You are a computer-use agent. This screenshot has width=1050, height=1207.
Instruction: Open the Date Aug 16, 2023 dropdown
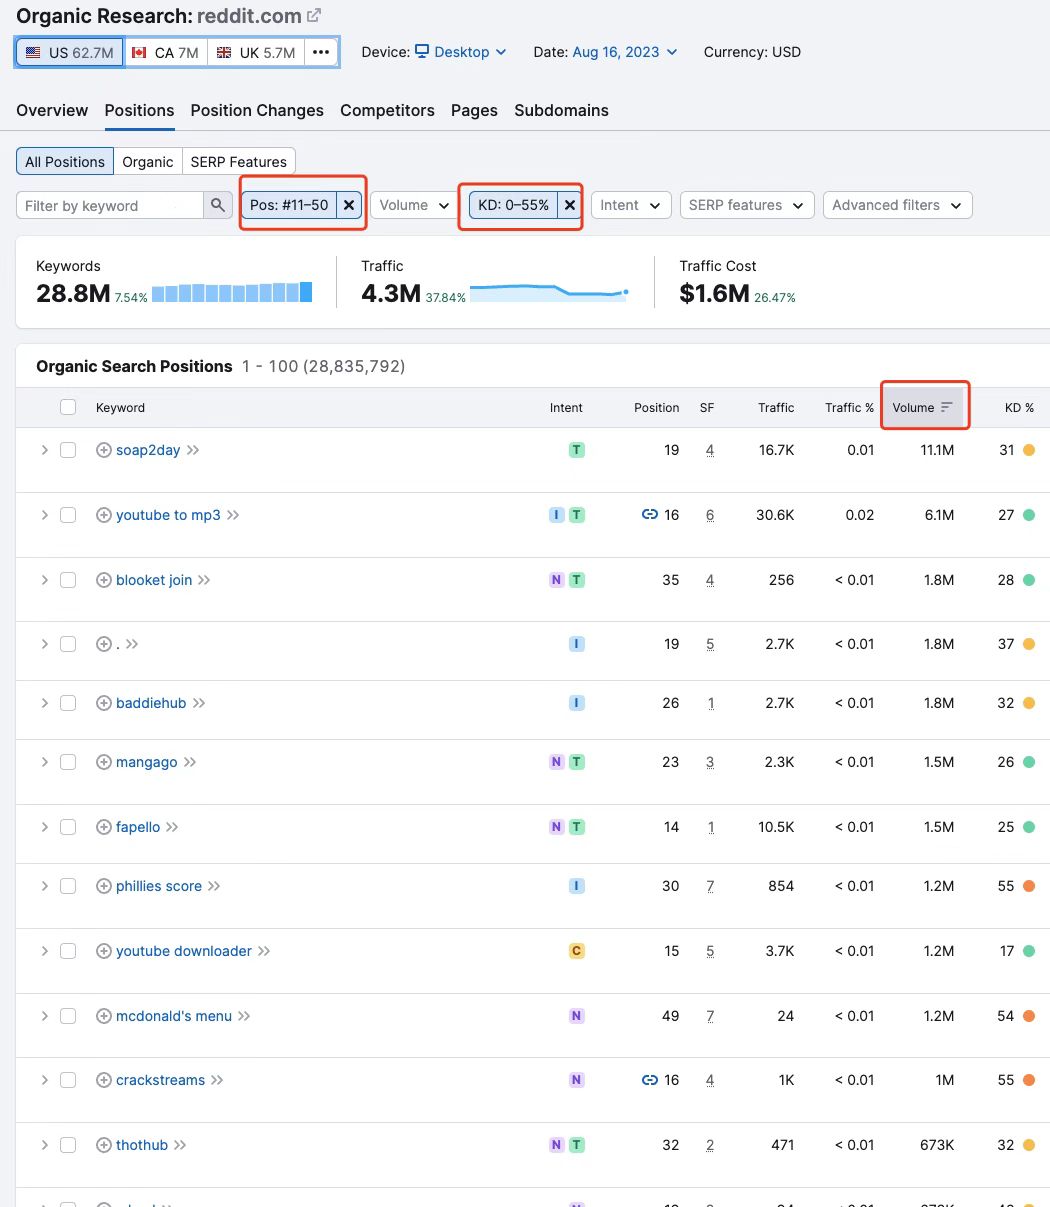tap(625, 52)
